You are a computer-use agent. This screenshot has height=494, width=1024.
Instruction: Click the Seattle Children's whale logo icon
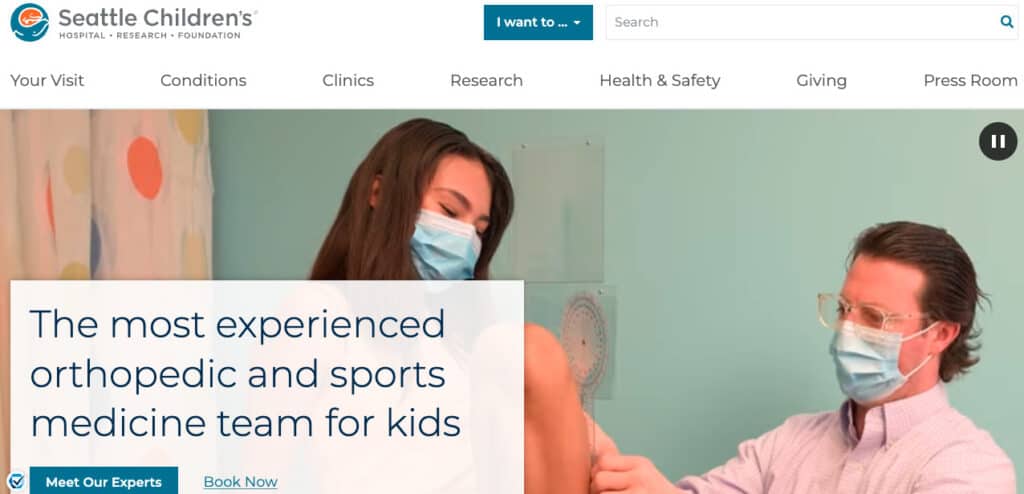(x=29, y=22)
